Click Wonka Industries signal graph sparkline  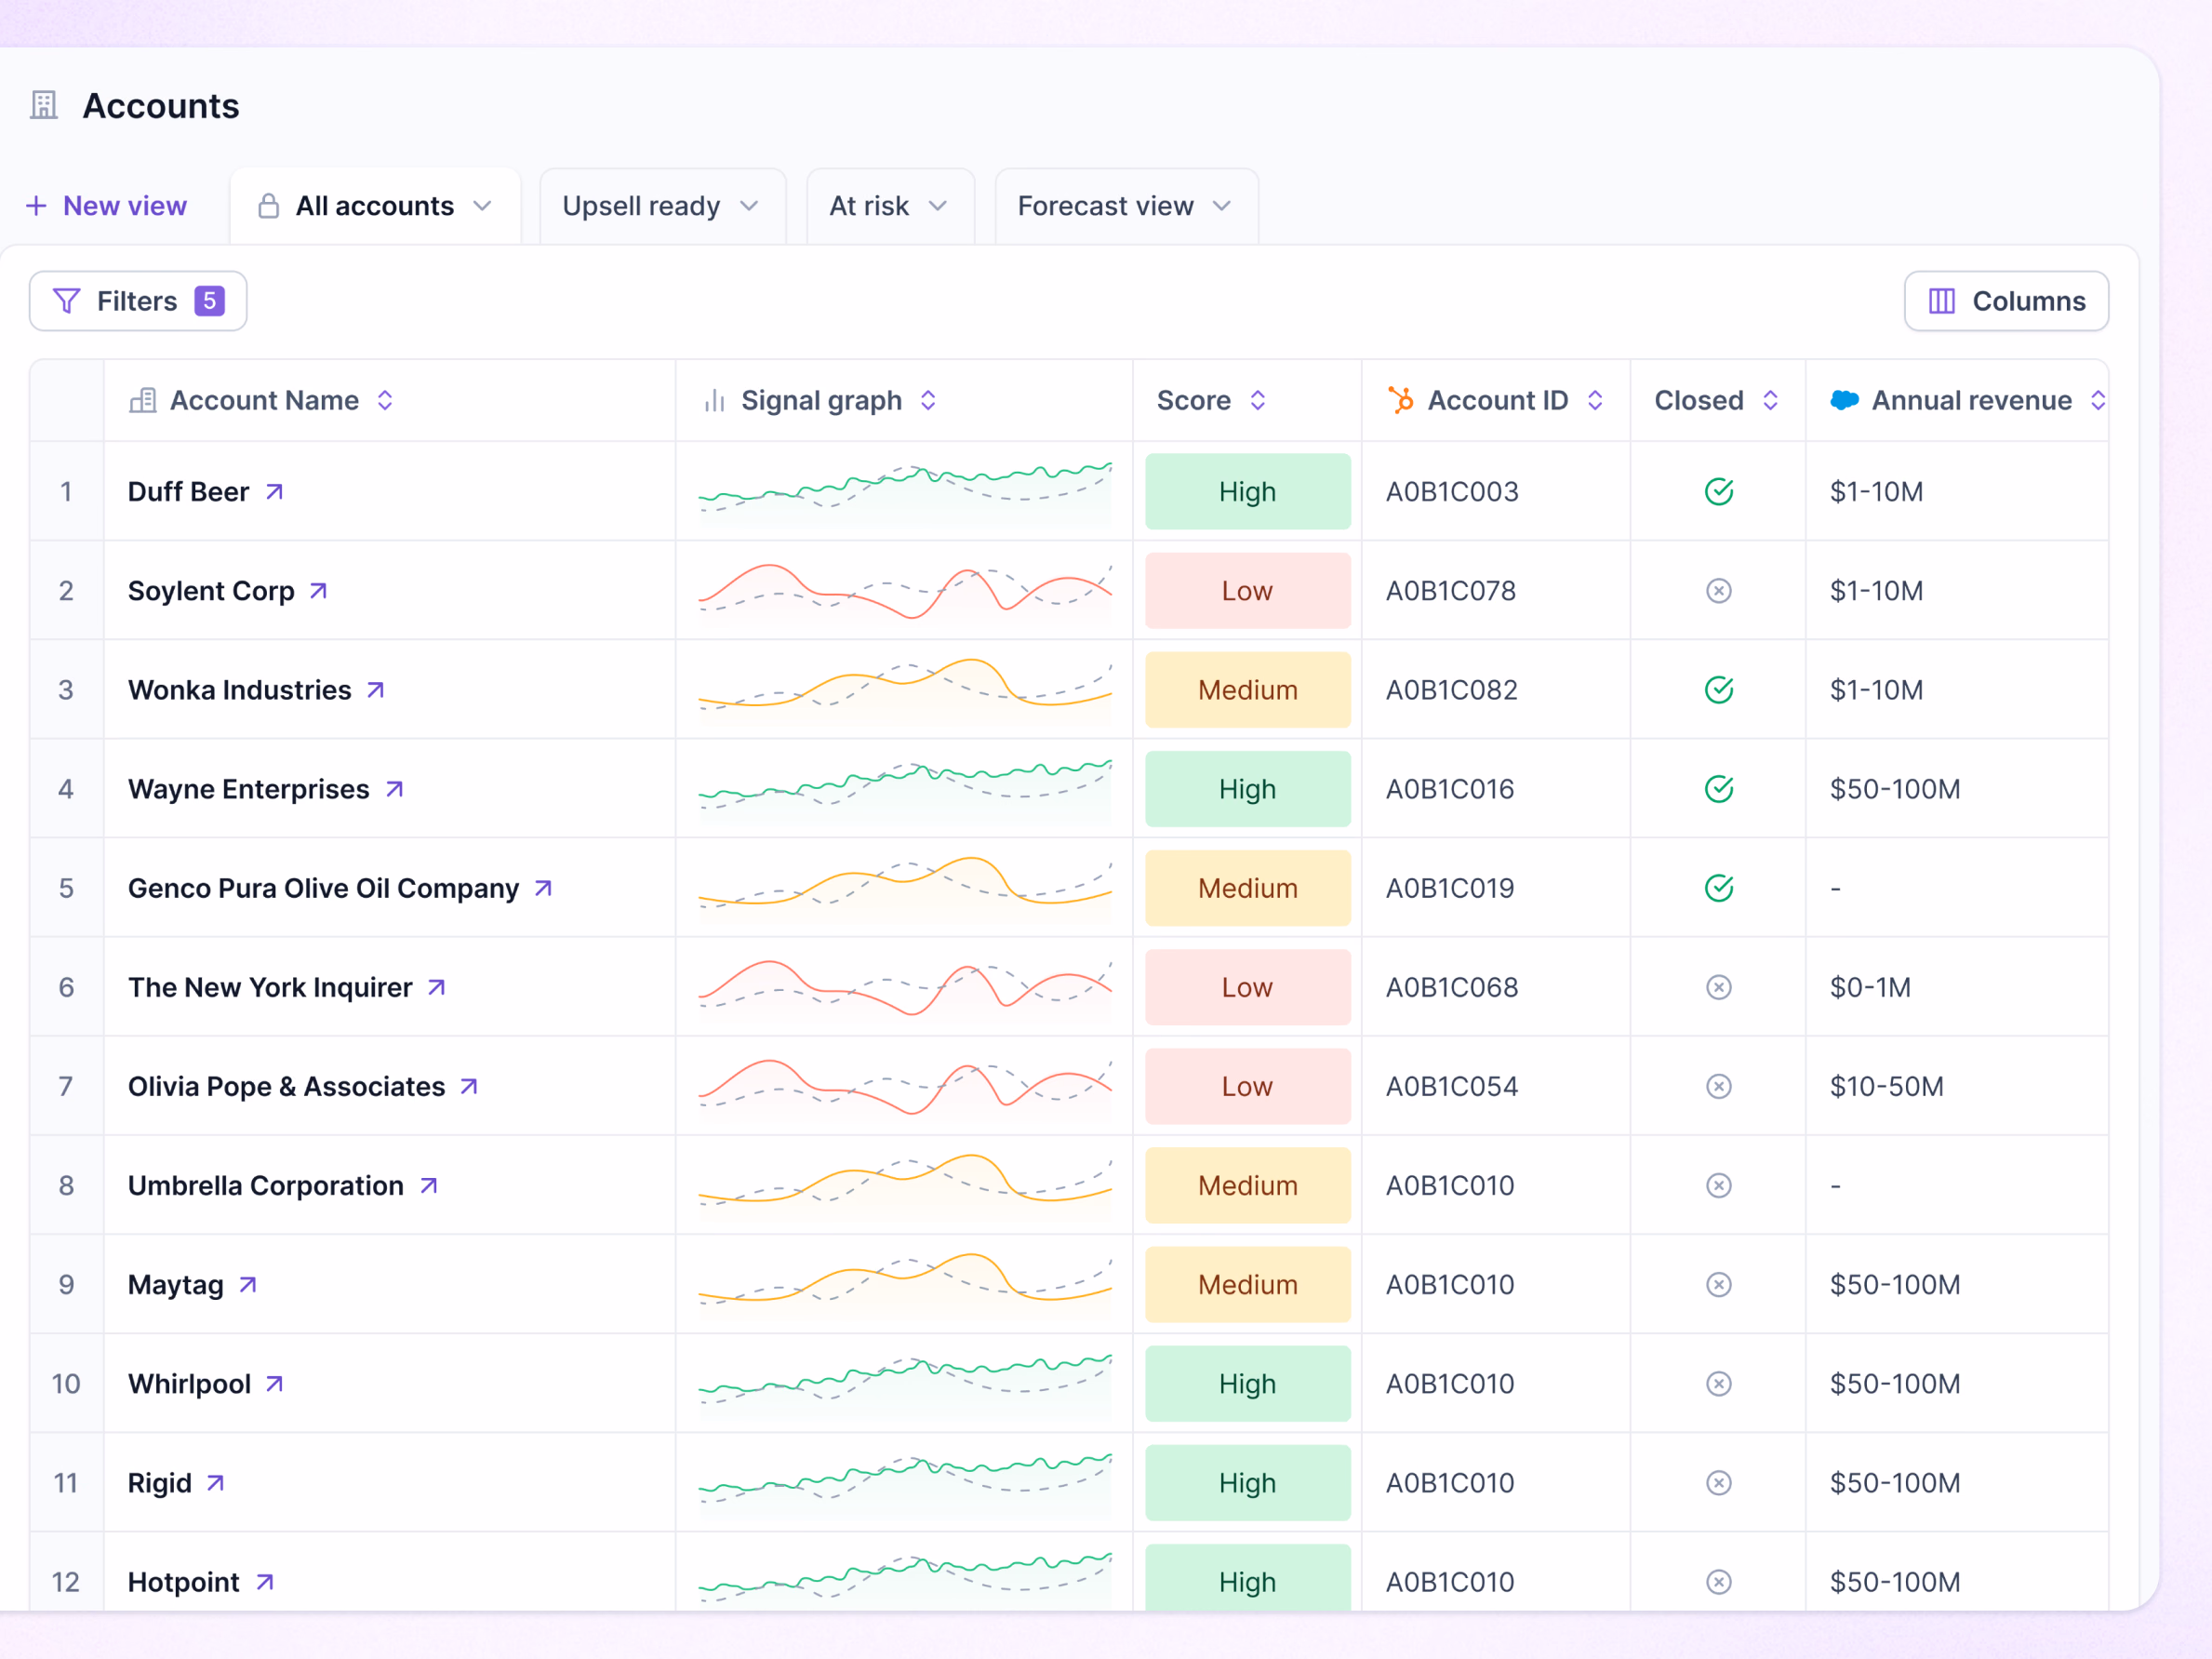coord(905,688)
